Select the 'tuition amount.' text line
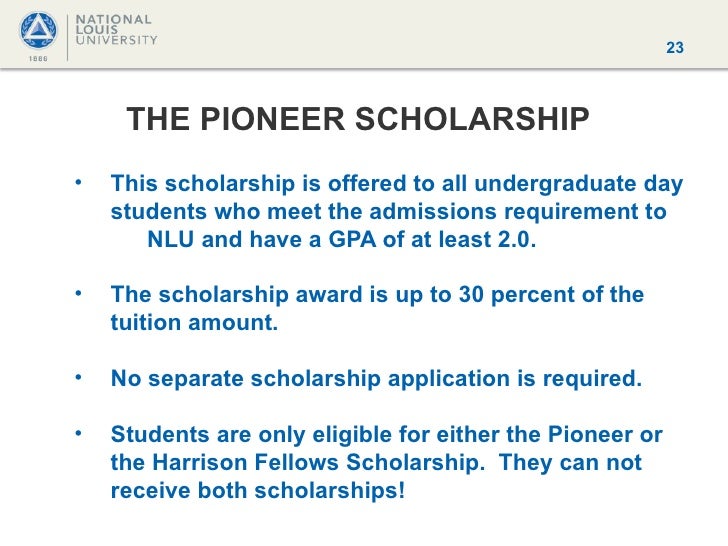The width and height of the screenshot is (728, 546). coord(194,323)
